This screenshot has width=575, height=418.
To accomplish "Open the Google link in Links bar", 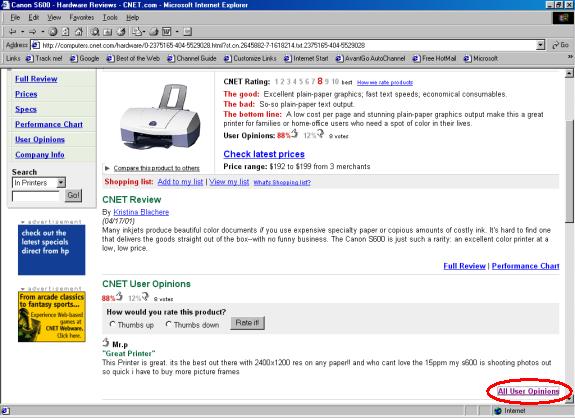I will 85,58.
